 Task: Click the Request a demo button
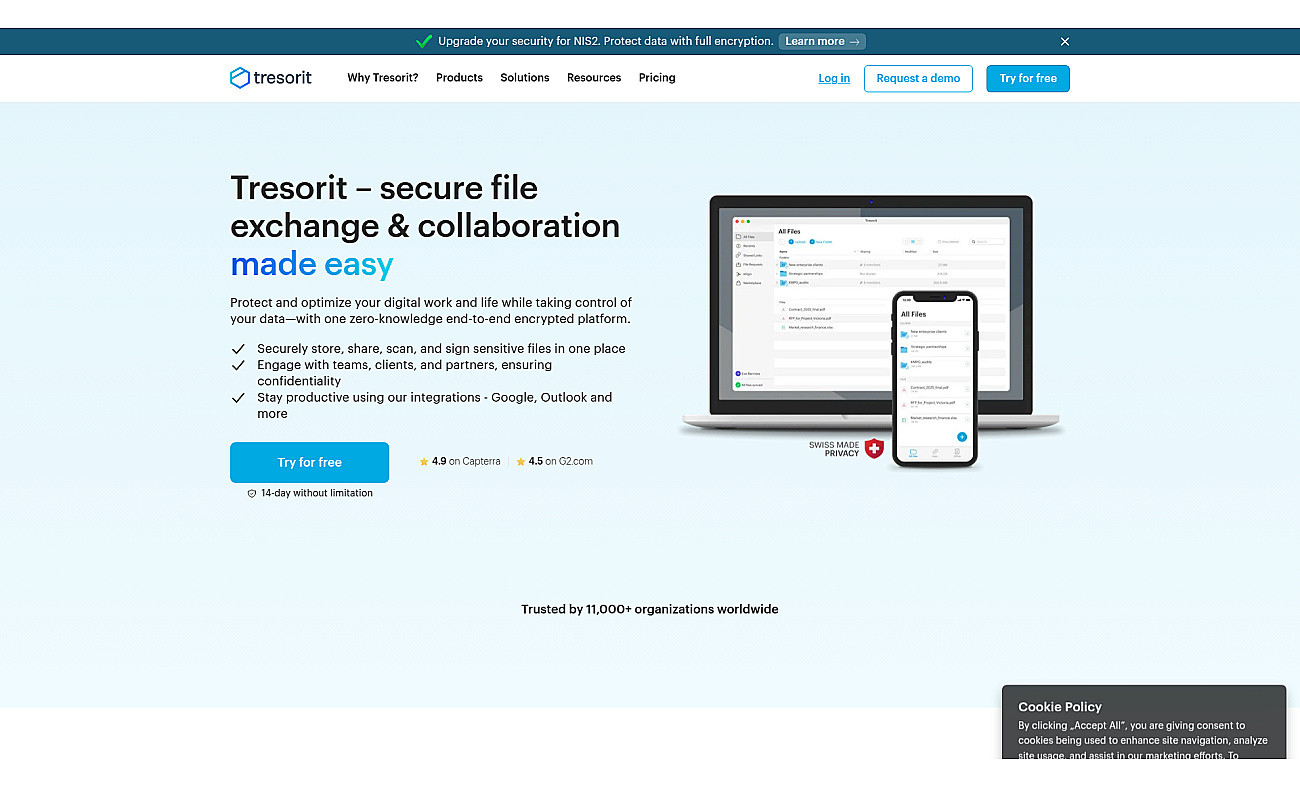click(918, 78)
